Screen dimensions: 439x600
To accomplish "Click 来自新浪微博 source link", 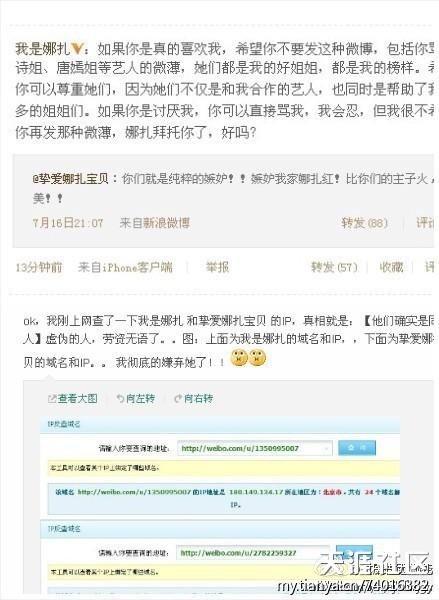I will pos(155,223).
